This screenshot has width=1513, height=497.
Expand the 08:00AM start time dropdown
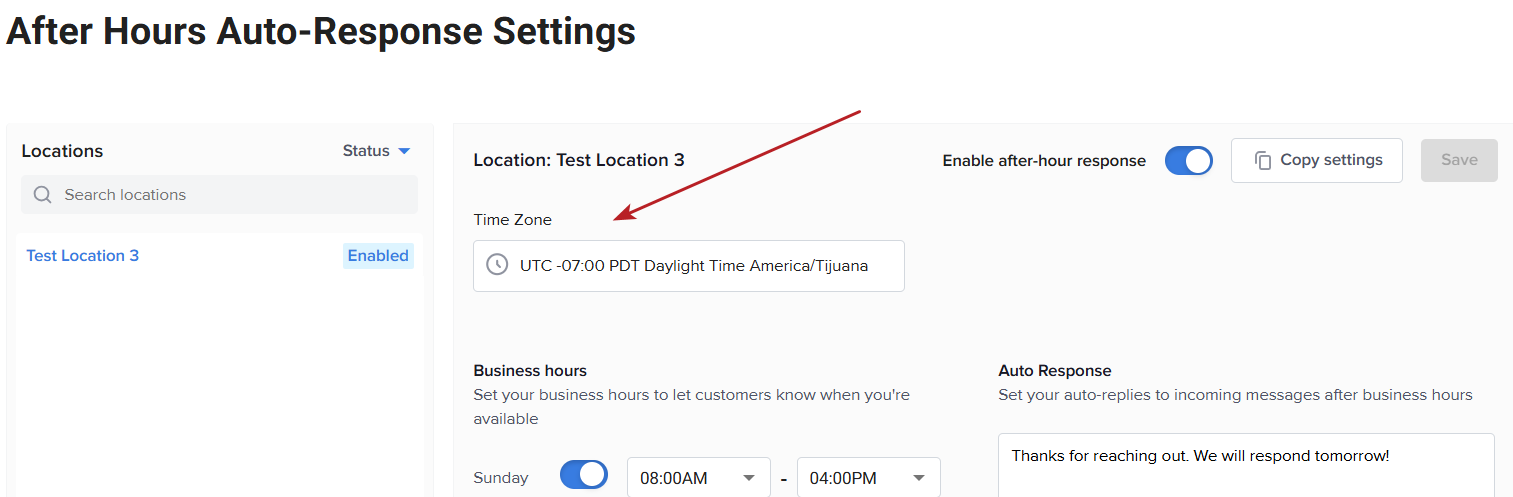(x=699, y=478)
